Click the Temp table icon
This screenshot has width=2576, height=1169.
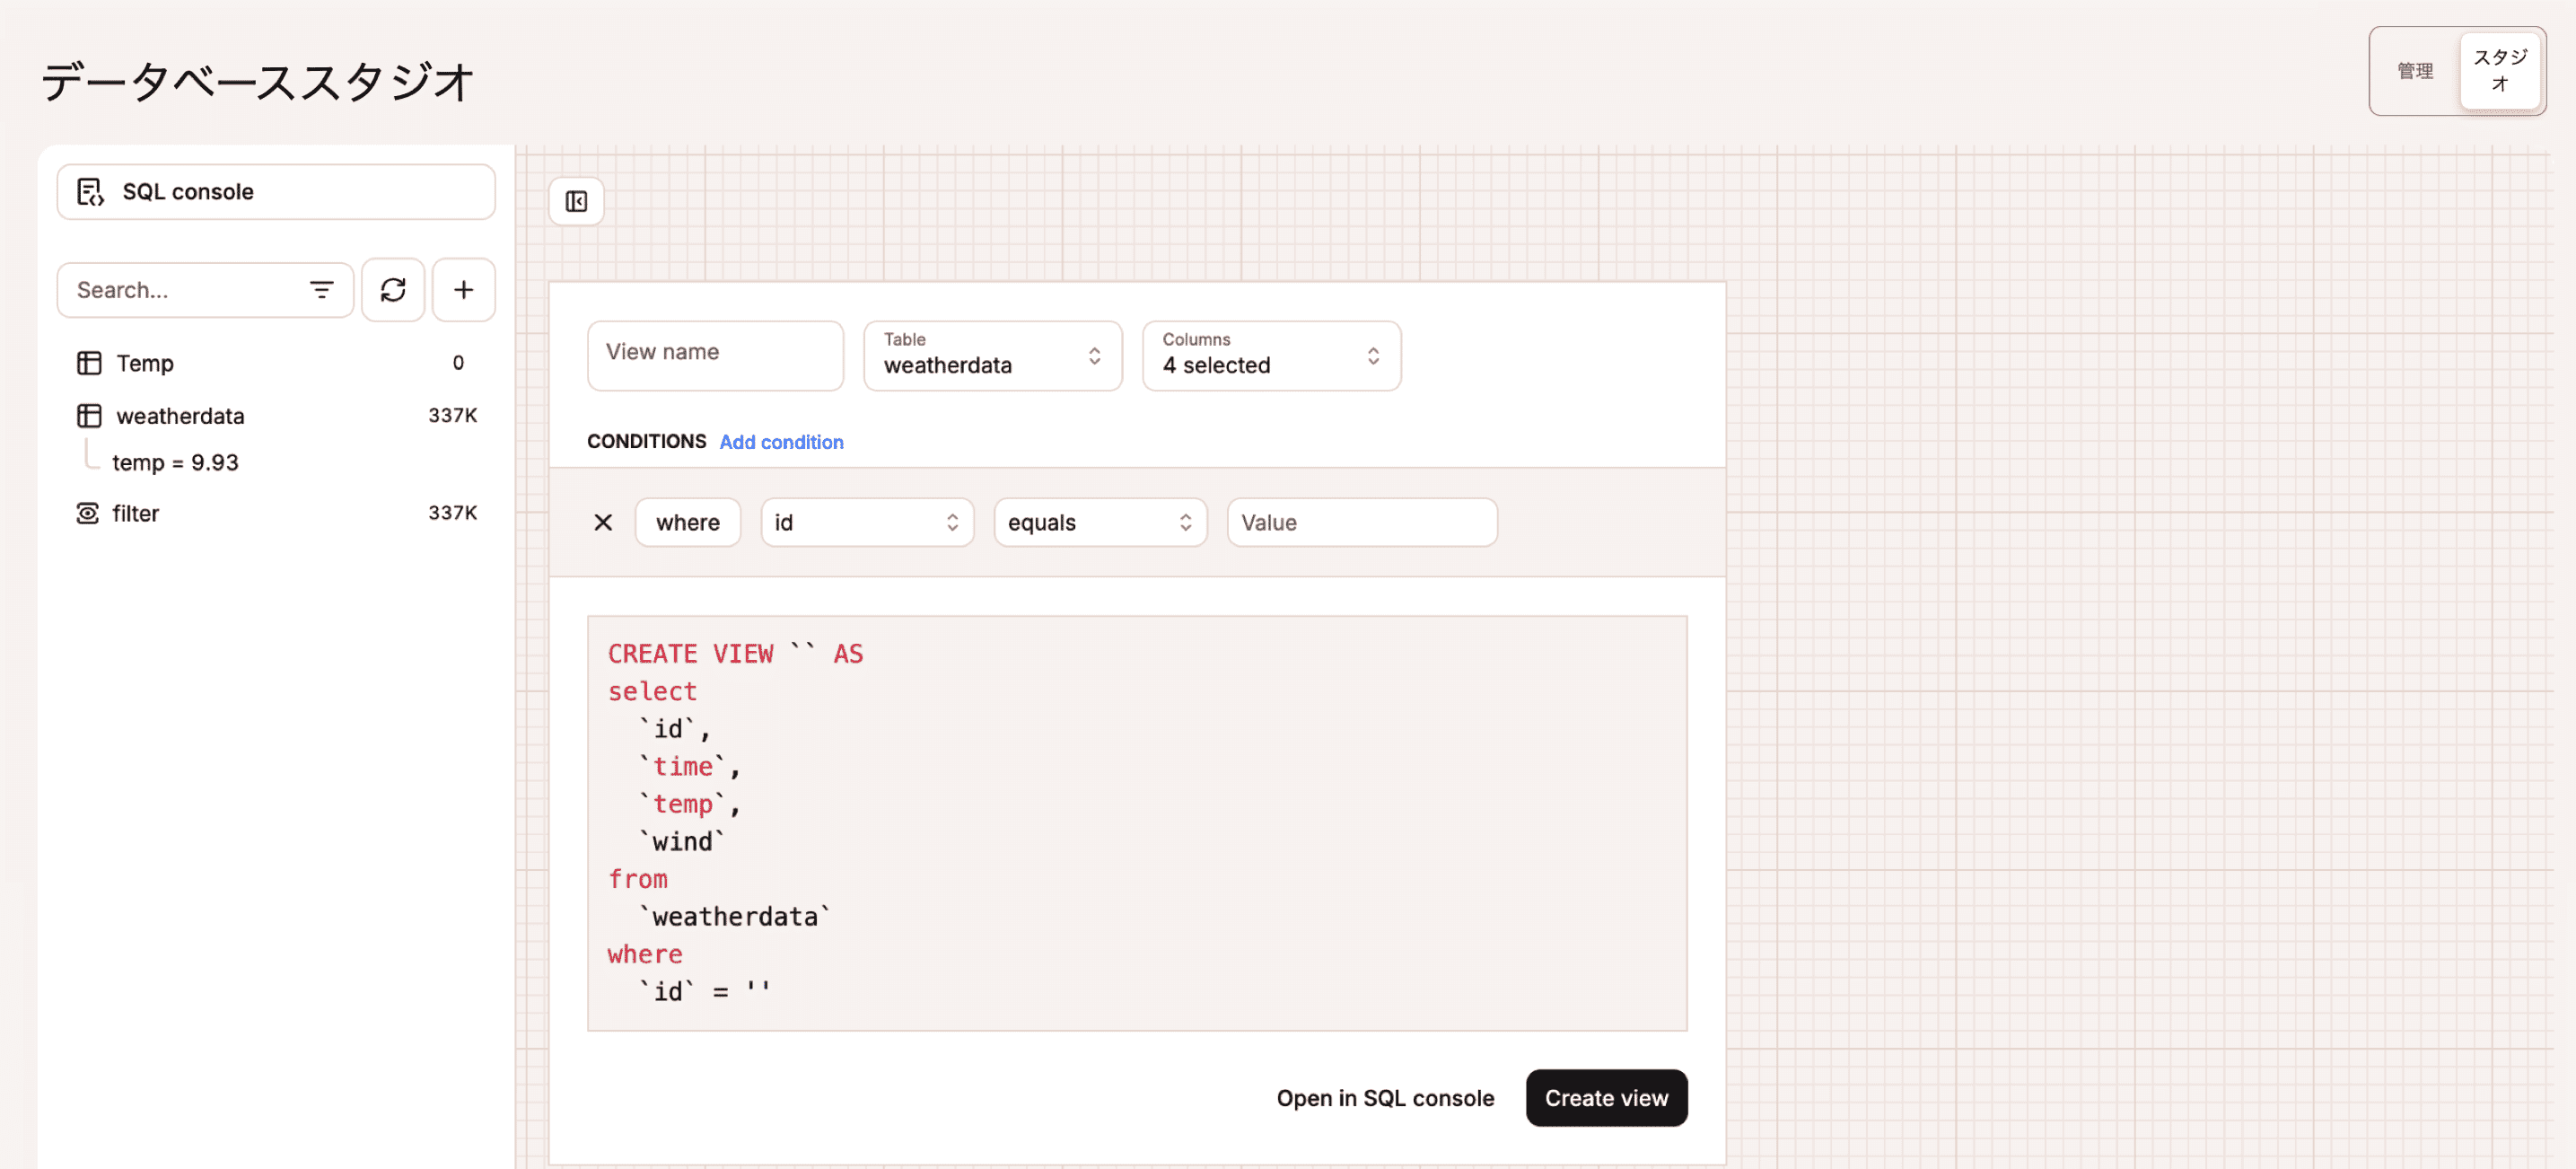89,363
